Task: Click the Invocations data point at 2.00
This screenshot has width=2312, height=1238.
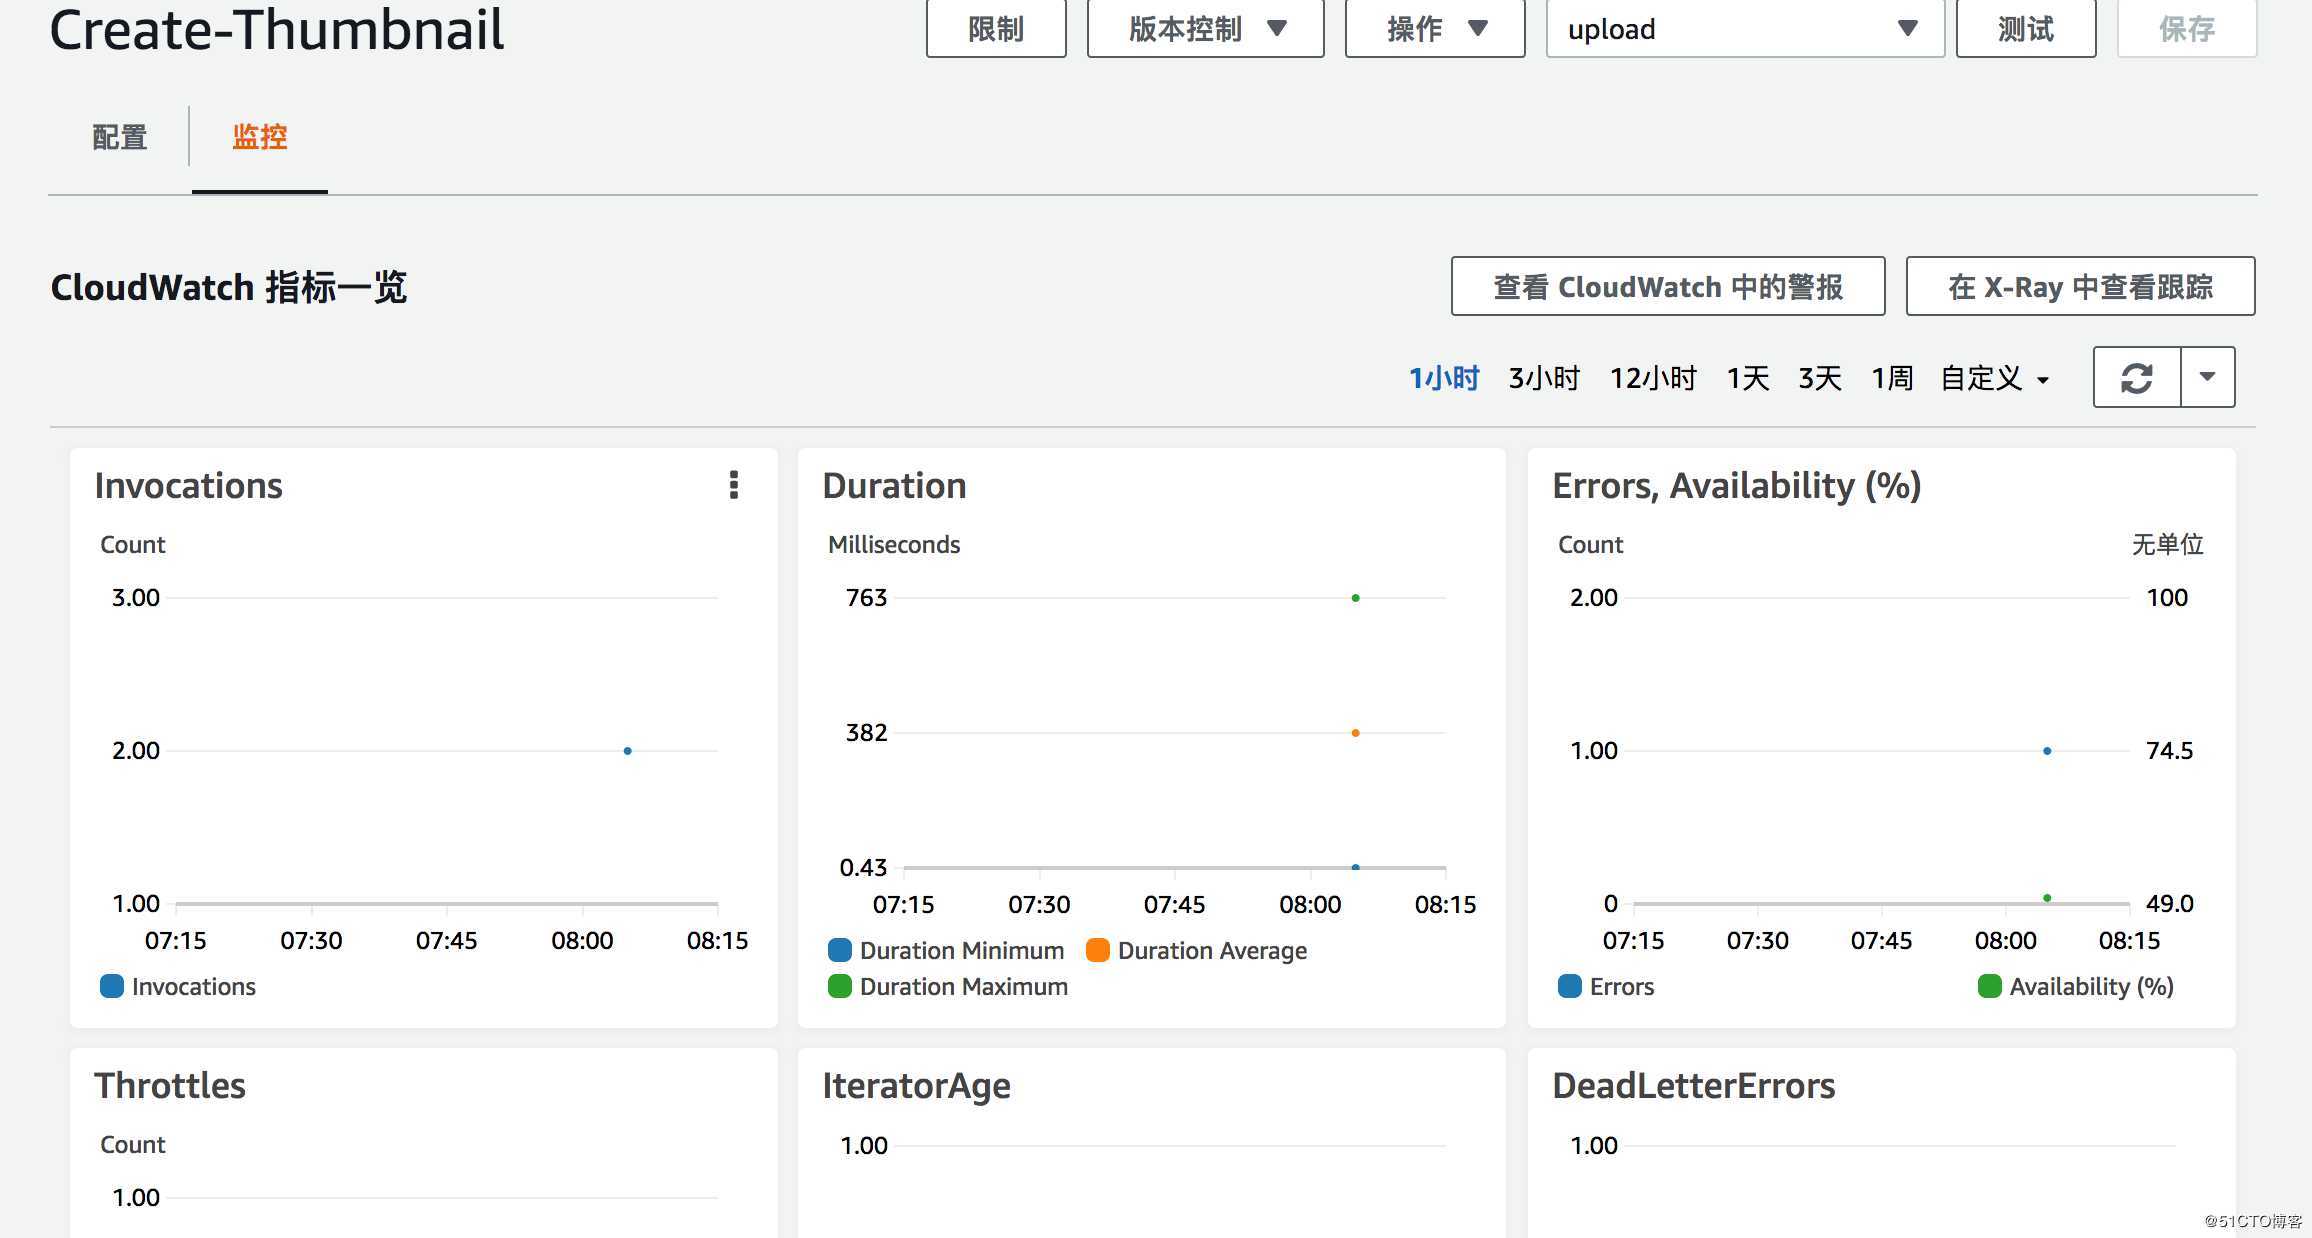Action: [x=628, y=751]
